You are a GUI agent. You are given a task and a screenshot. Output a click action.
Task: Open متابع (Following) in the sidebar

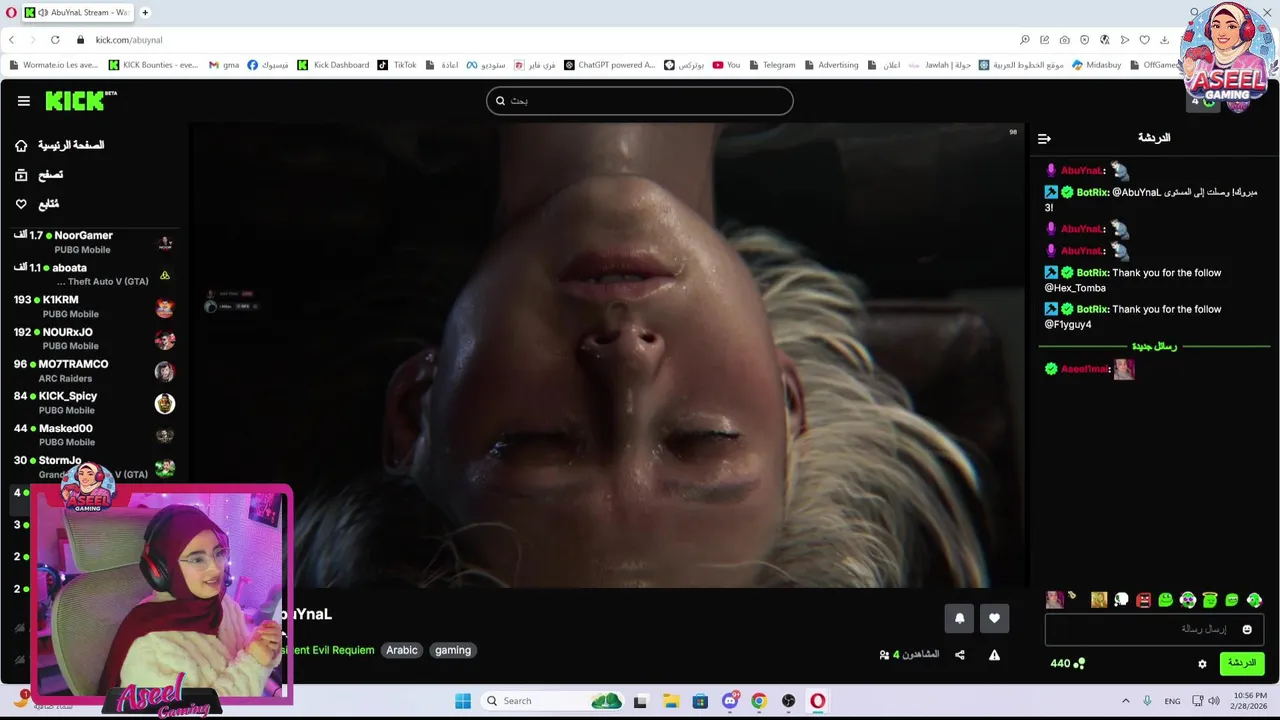click(x=37, y=204)
